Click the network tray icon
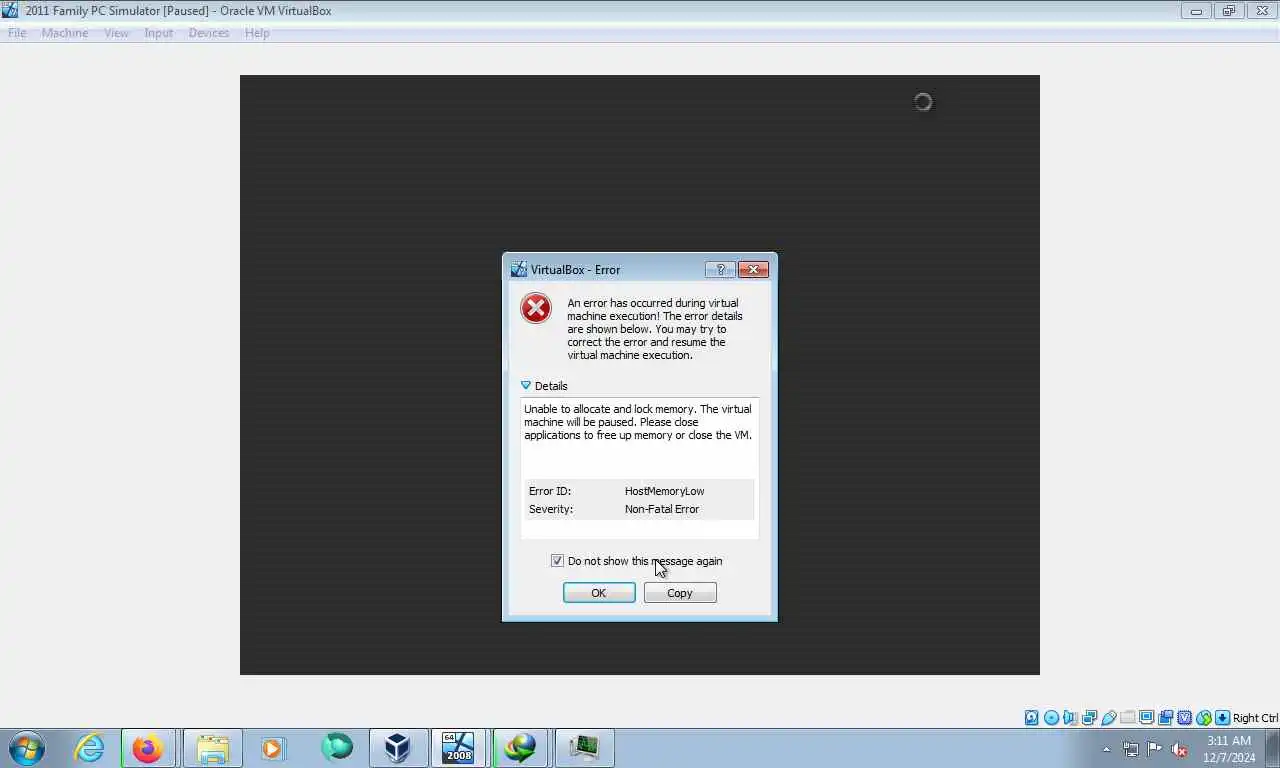Image resolution: width=1280 pixels, height=768 pixels. 1131,749
